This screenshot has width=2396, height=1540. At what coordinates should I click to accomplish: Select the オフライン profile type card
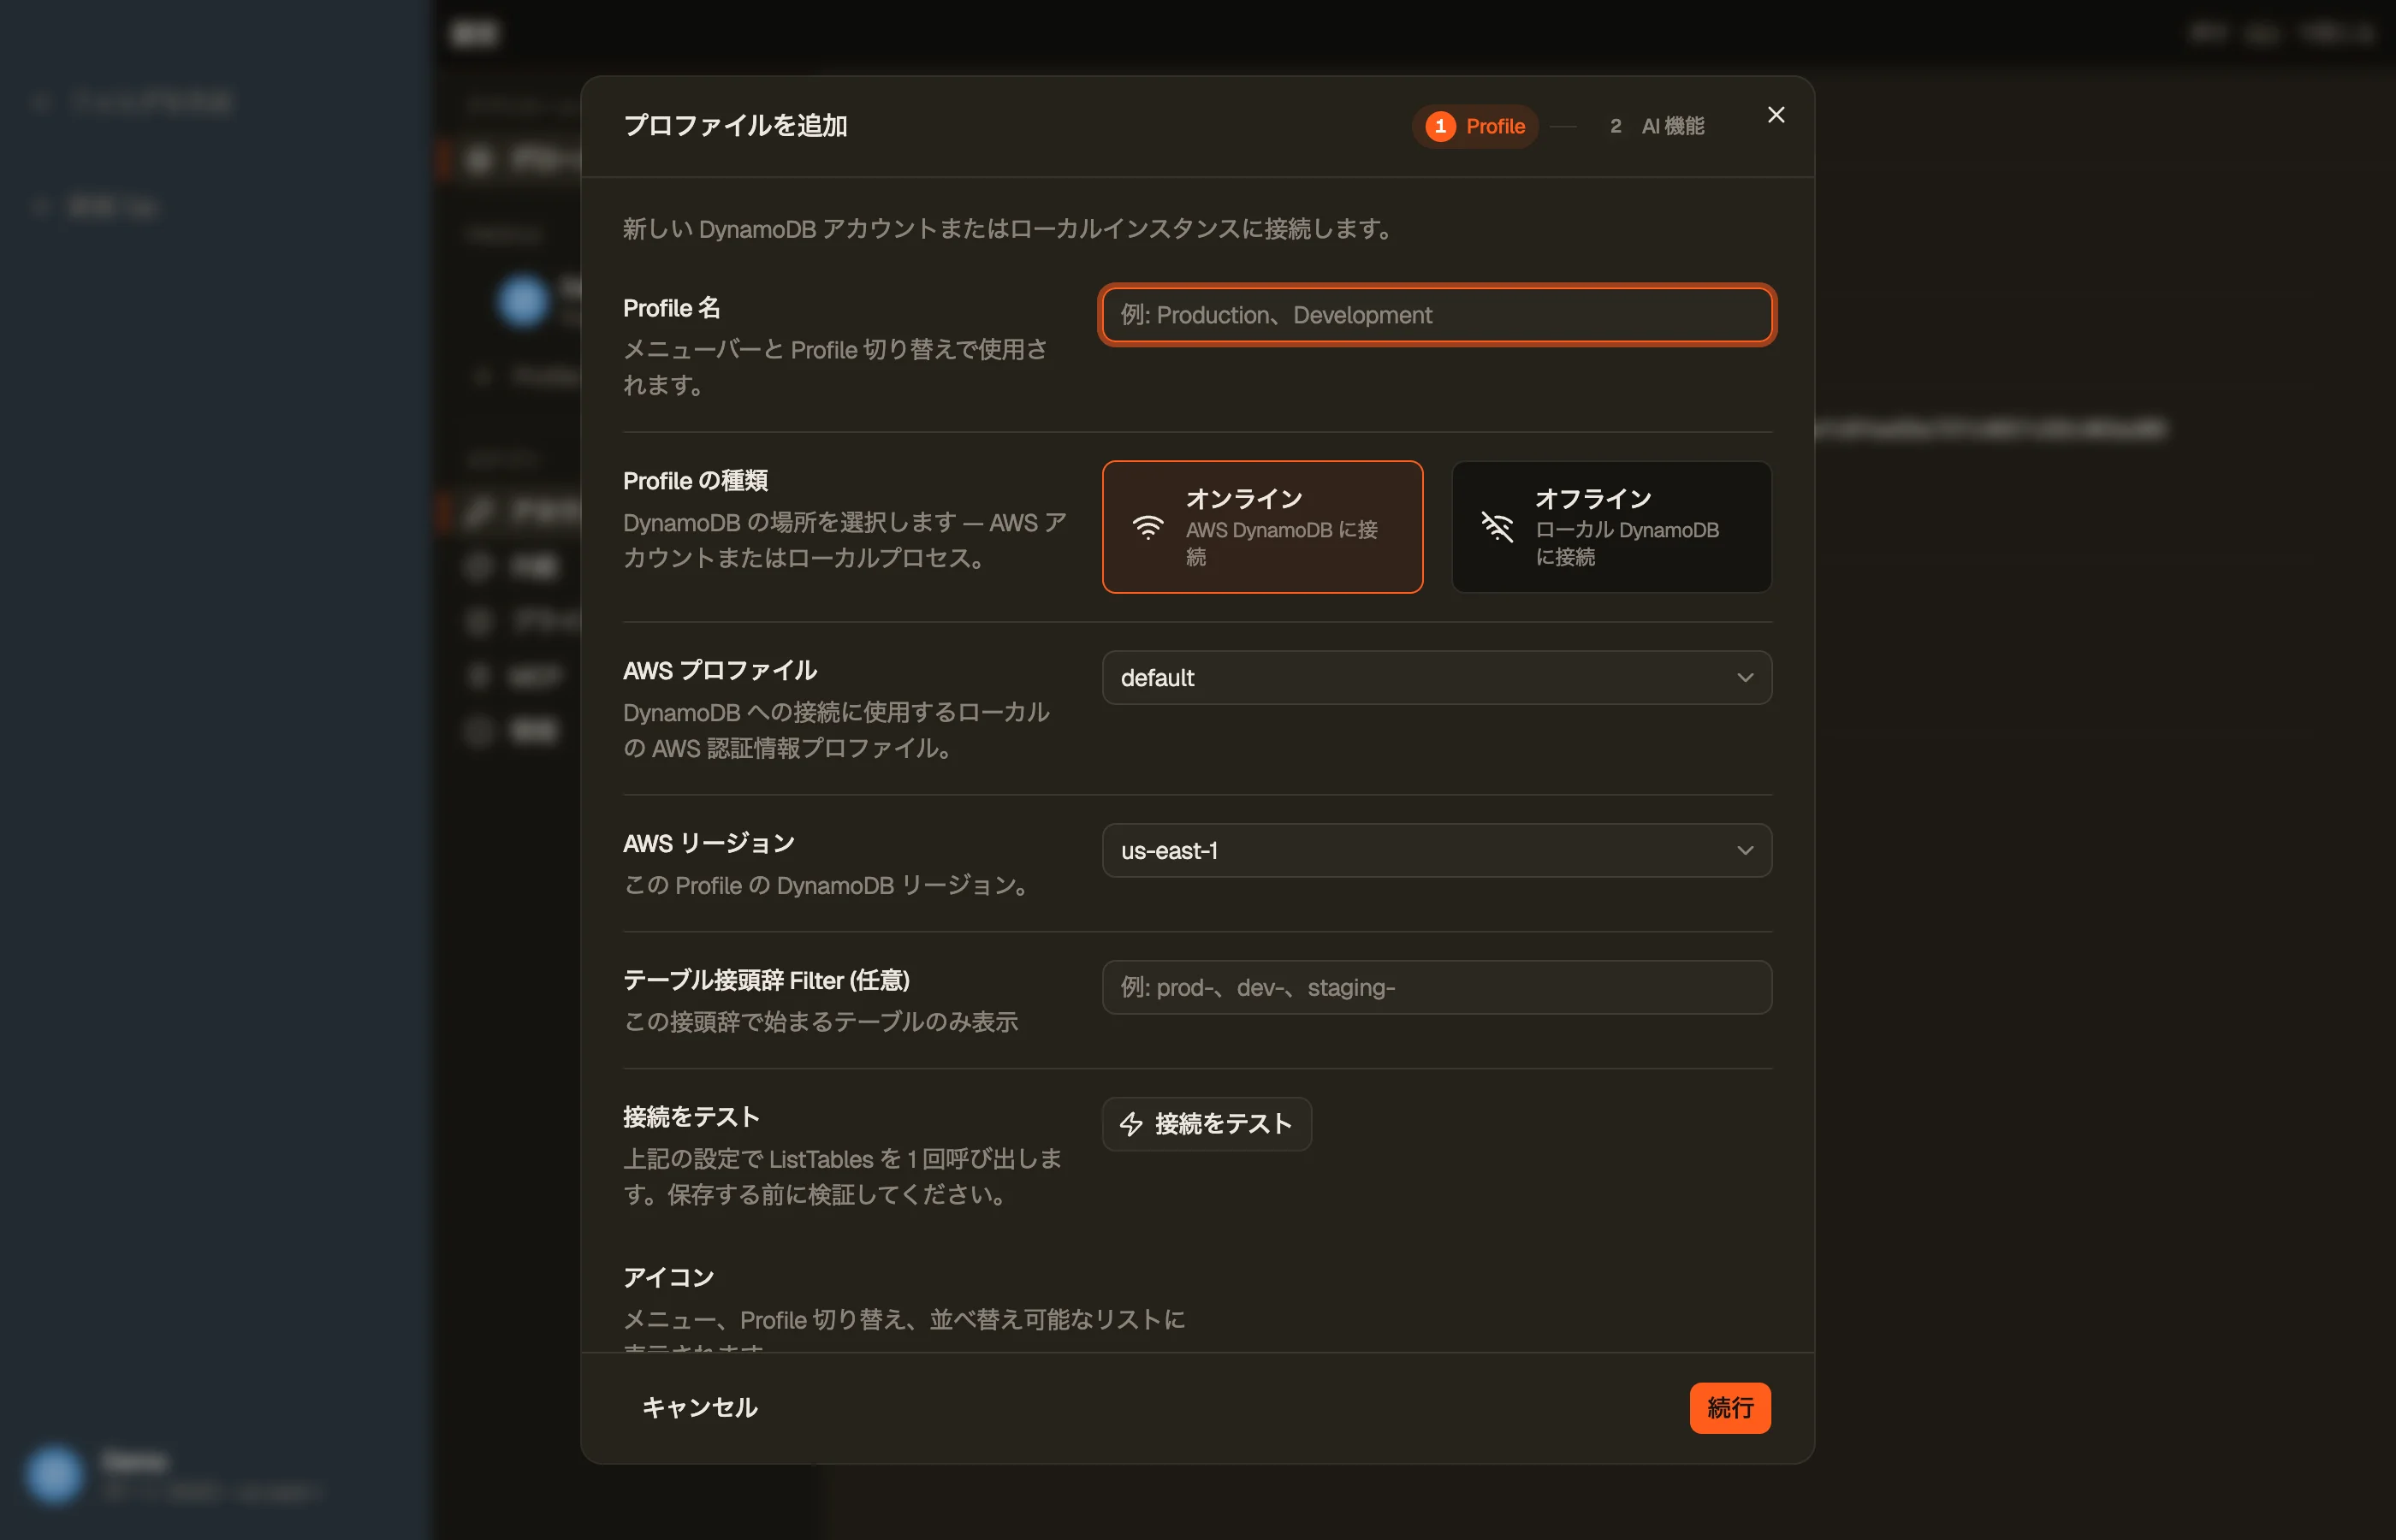[1611, 527]
